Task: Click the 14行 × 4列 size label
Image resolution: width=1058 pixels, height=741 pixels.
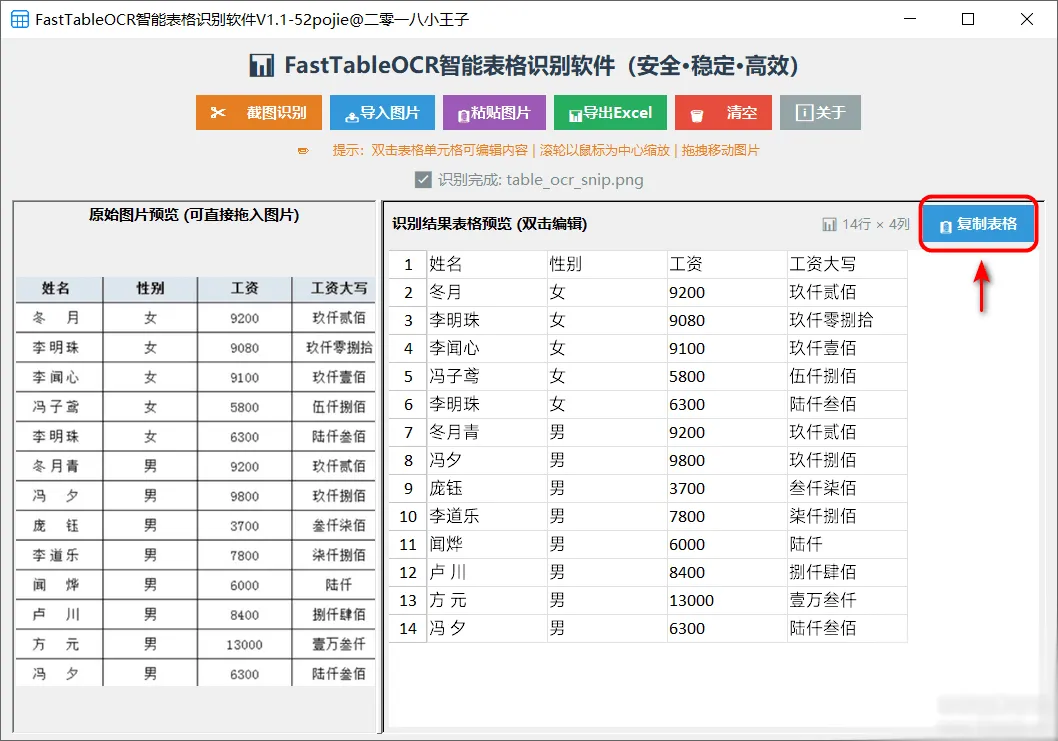Action: (876, 224)
